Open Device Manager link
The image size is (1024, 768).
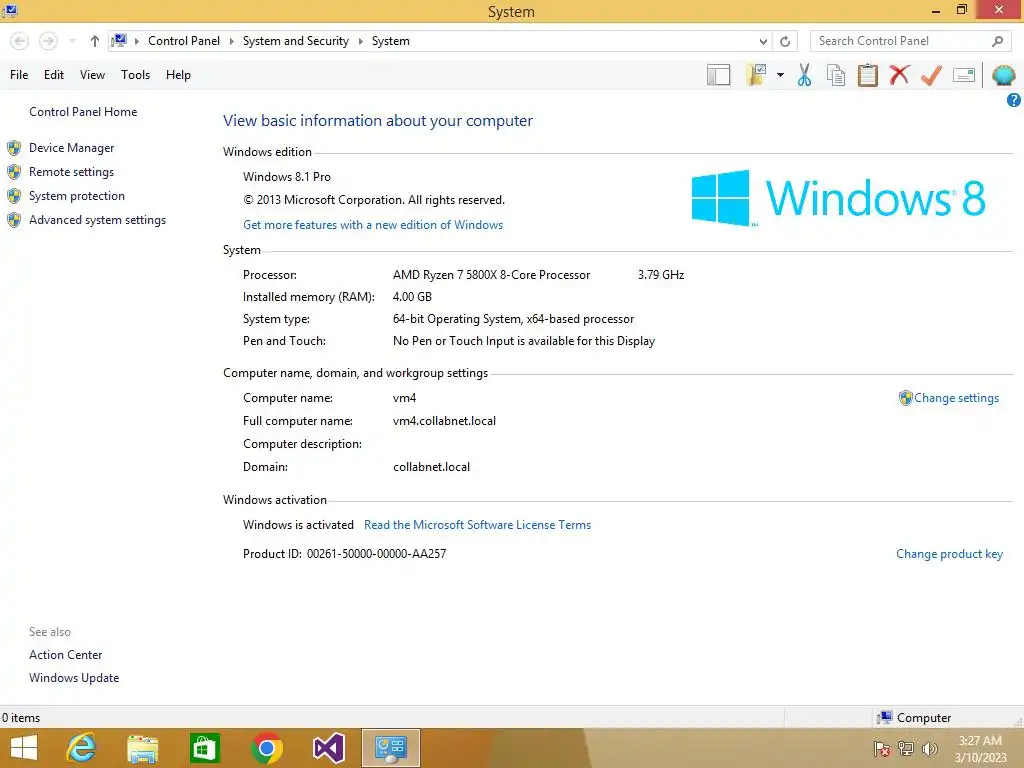[x=71, y=148]
